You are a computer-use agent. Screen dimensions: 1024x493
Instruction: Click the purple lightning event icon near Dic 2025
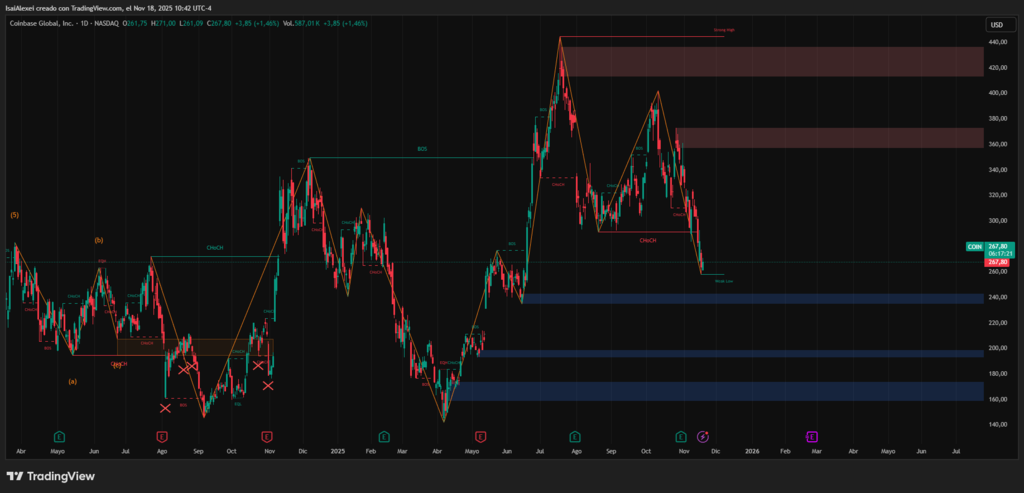pos(703,436)
